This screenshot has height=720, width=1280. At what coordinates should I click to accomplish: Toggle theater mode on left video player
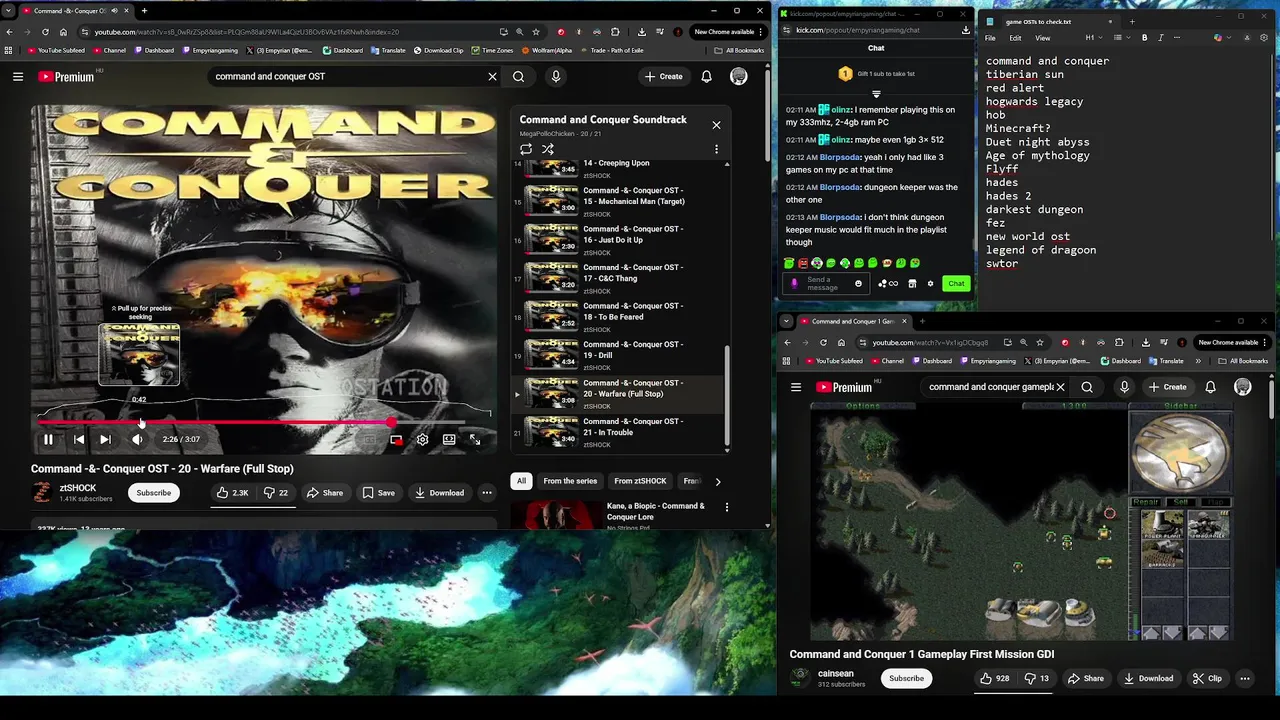(x=449, y=439)
